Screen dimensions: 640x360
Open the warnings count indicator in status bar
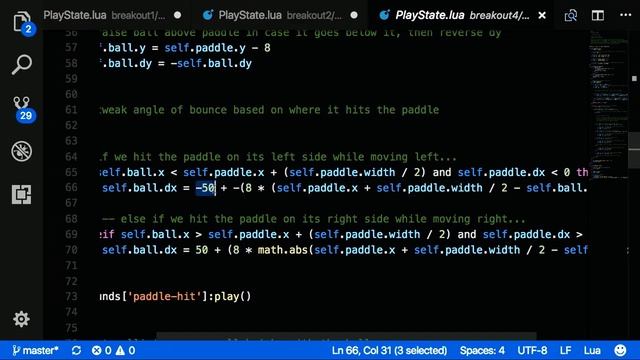tap(126, 351)
